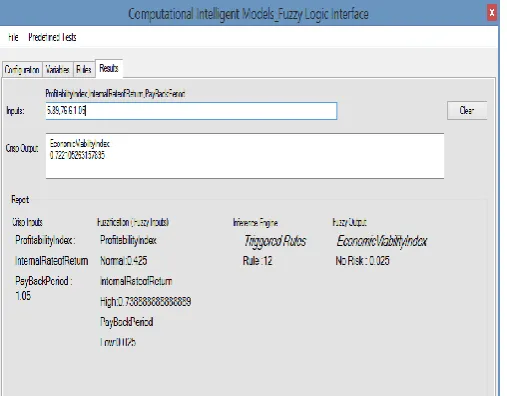Image resolution: width=507 pixels, height=396 pixels.
Task: Focus the Inputs text field
Action: point(191,111)
